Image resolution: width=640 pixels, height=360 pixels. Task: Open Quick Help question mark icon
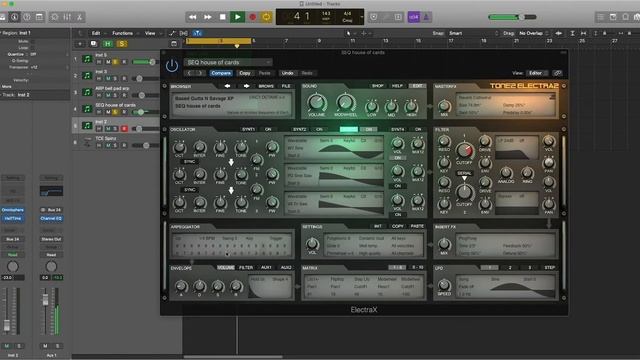click(27, 17)
